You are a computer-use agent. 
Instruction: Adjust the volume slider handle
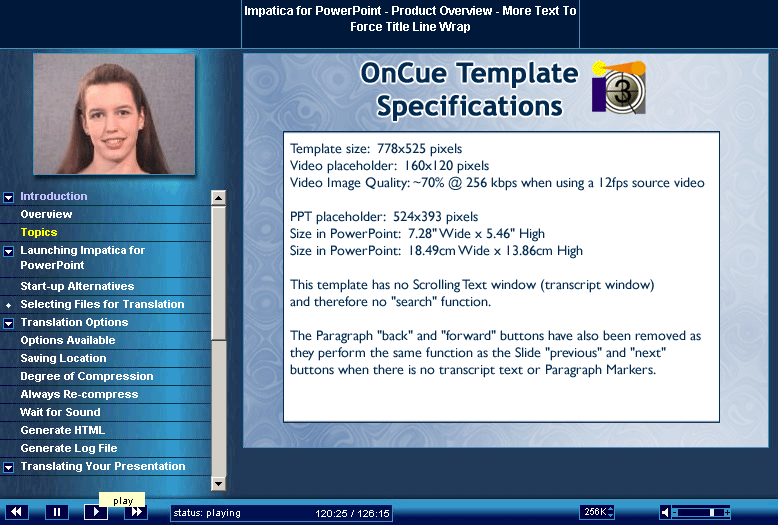tap(712, 512)
